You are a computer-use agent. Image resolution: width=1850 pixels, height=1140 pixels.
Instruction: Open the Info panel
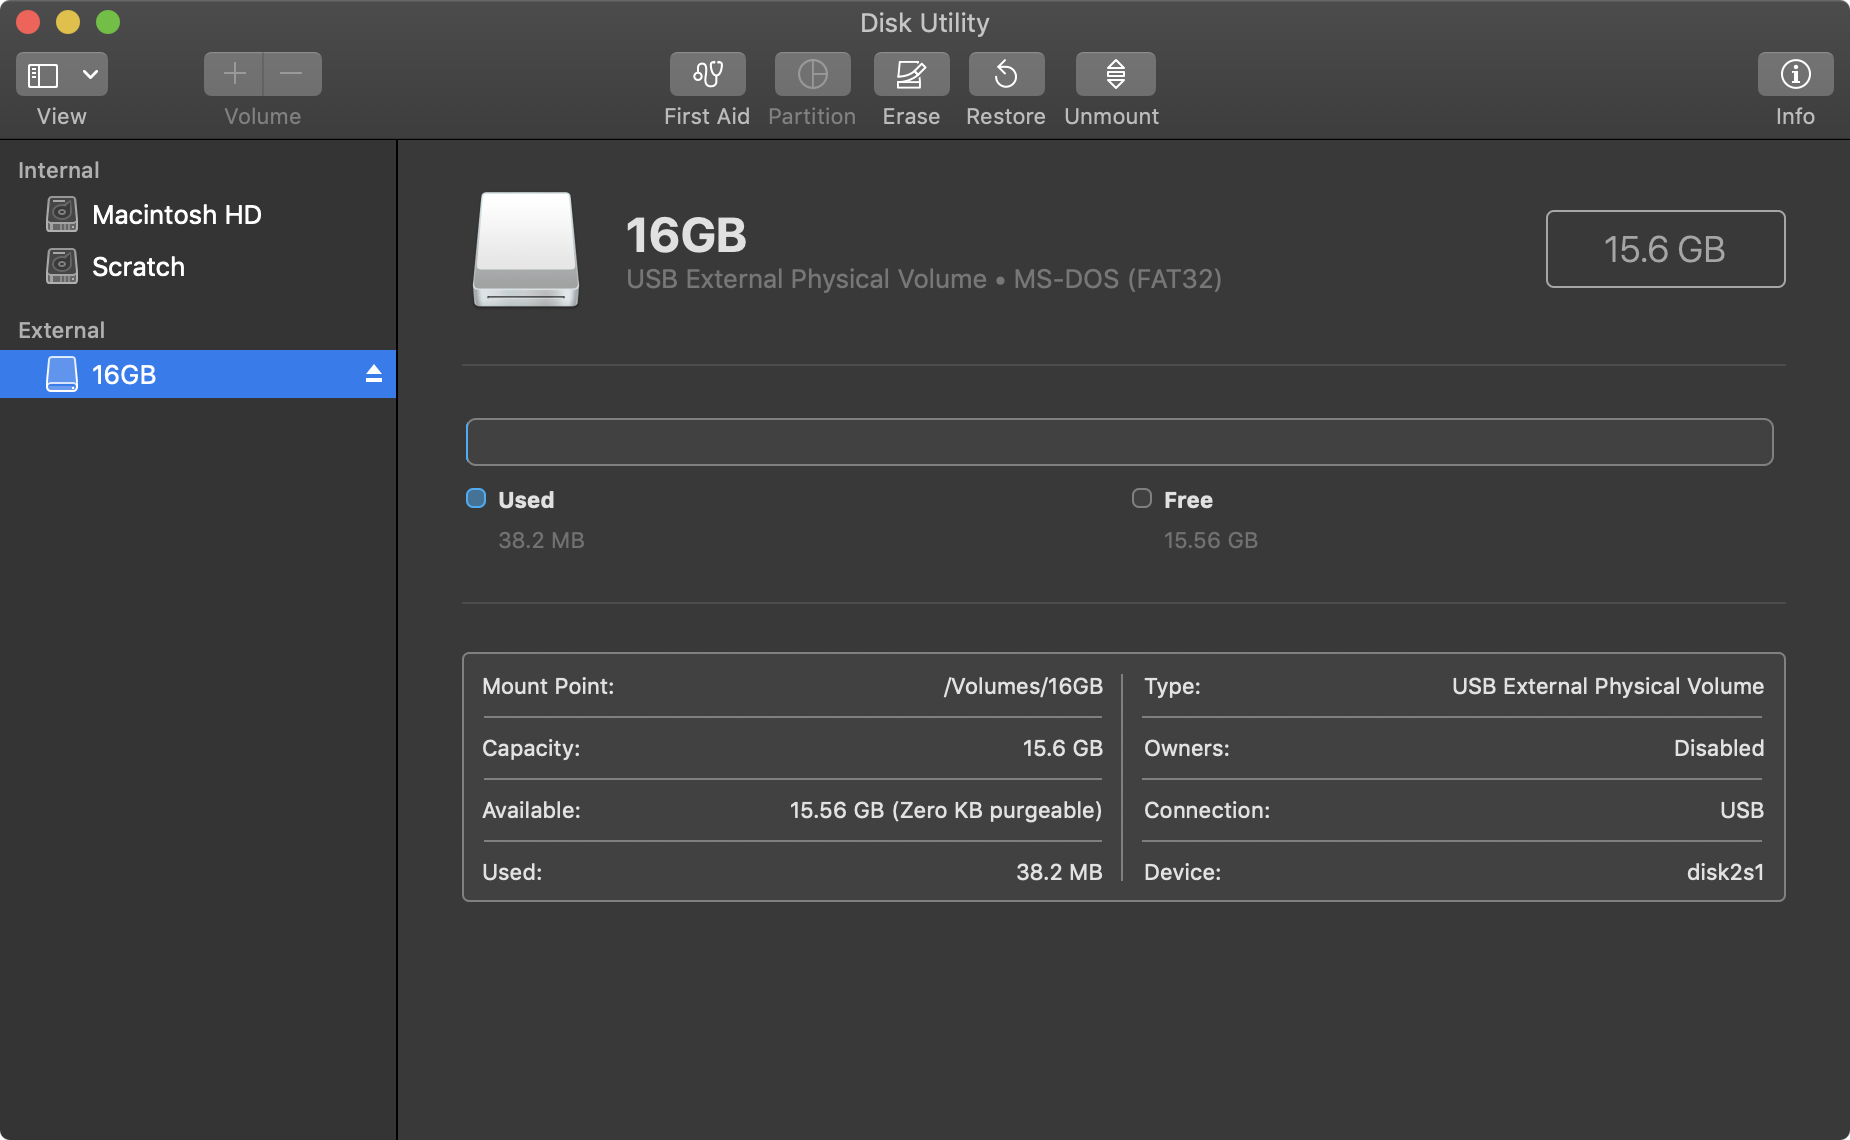[1795, 73]
